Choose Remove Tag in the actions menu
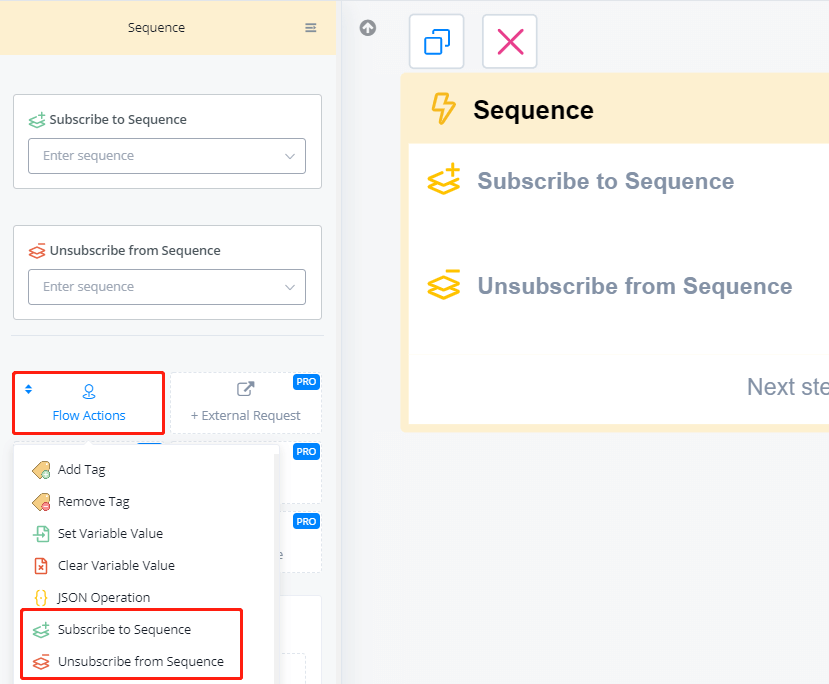 tap(93, 501)
